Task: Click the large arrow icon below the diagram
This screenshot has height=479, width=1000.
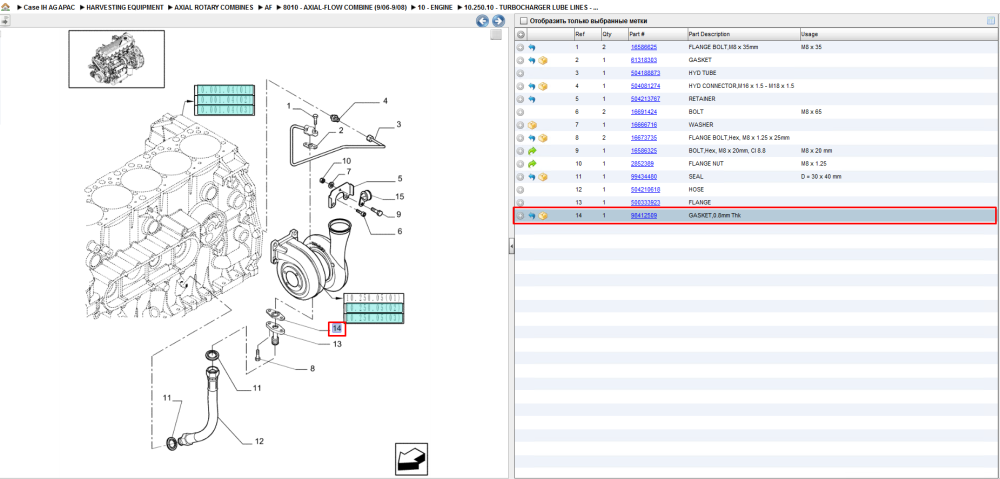Action: point(411,459)
